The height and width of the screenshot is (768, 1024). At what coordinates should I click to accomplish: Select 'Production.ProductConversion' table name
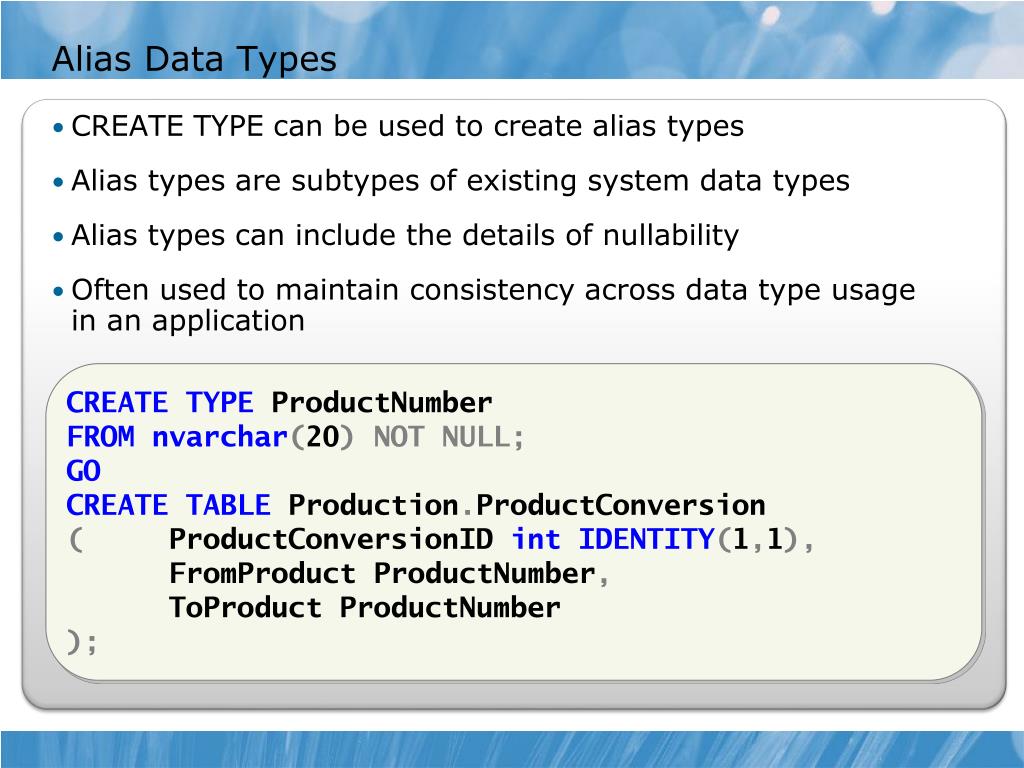point(526,505)
